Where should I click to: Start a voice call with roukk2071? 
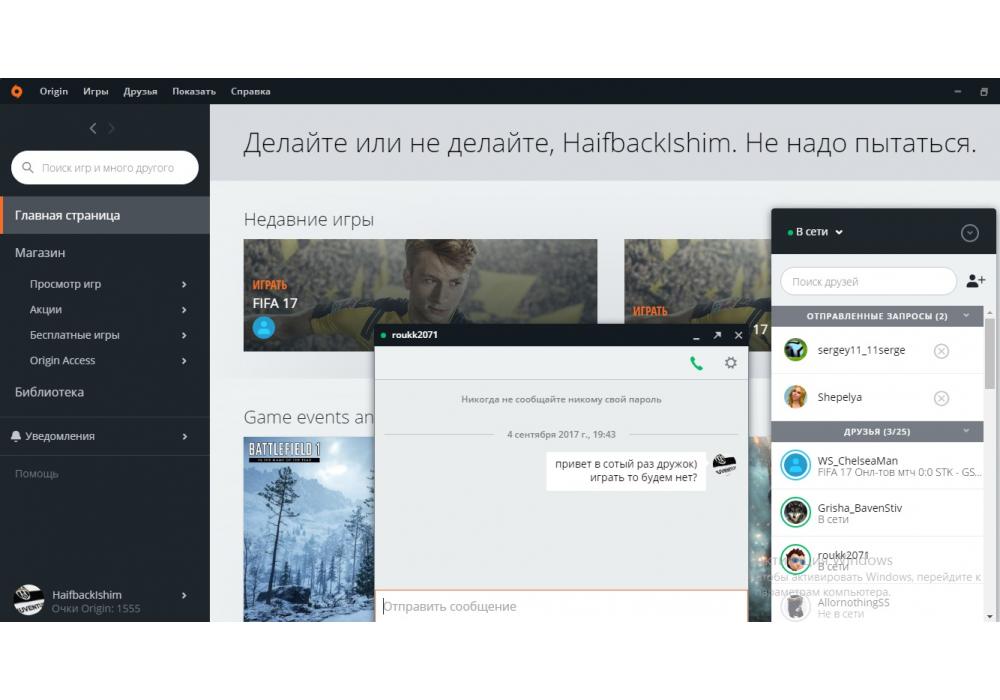coord(696,363)
